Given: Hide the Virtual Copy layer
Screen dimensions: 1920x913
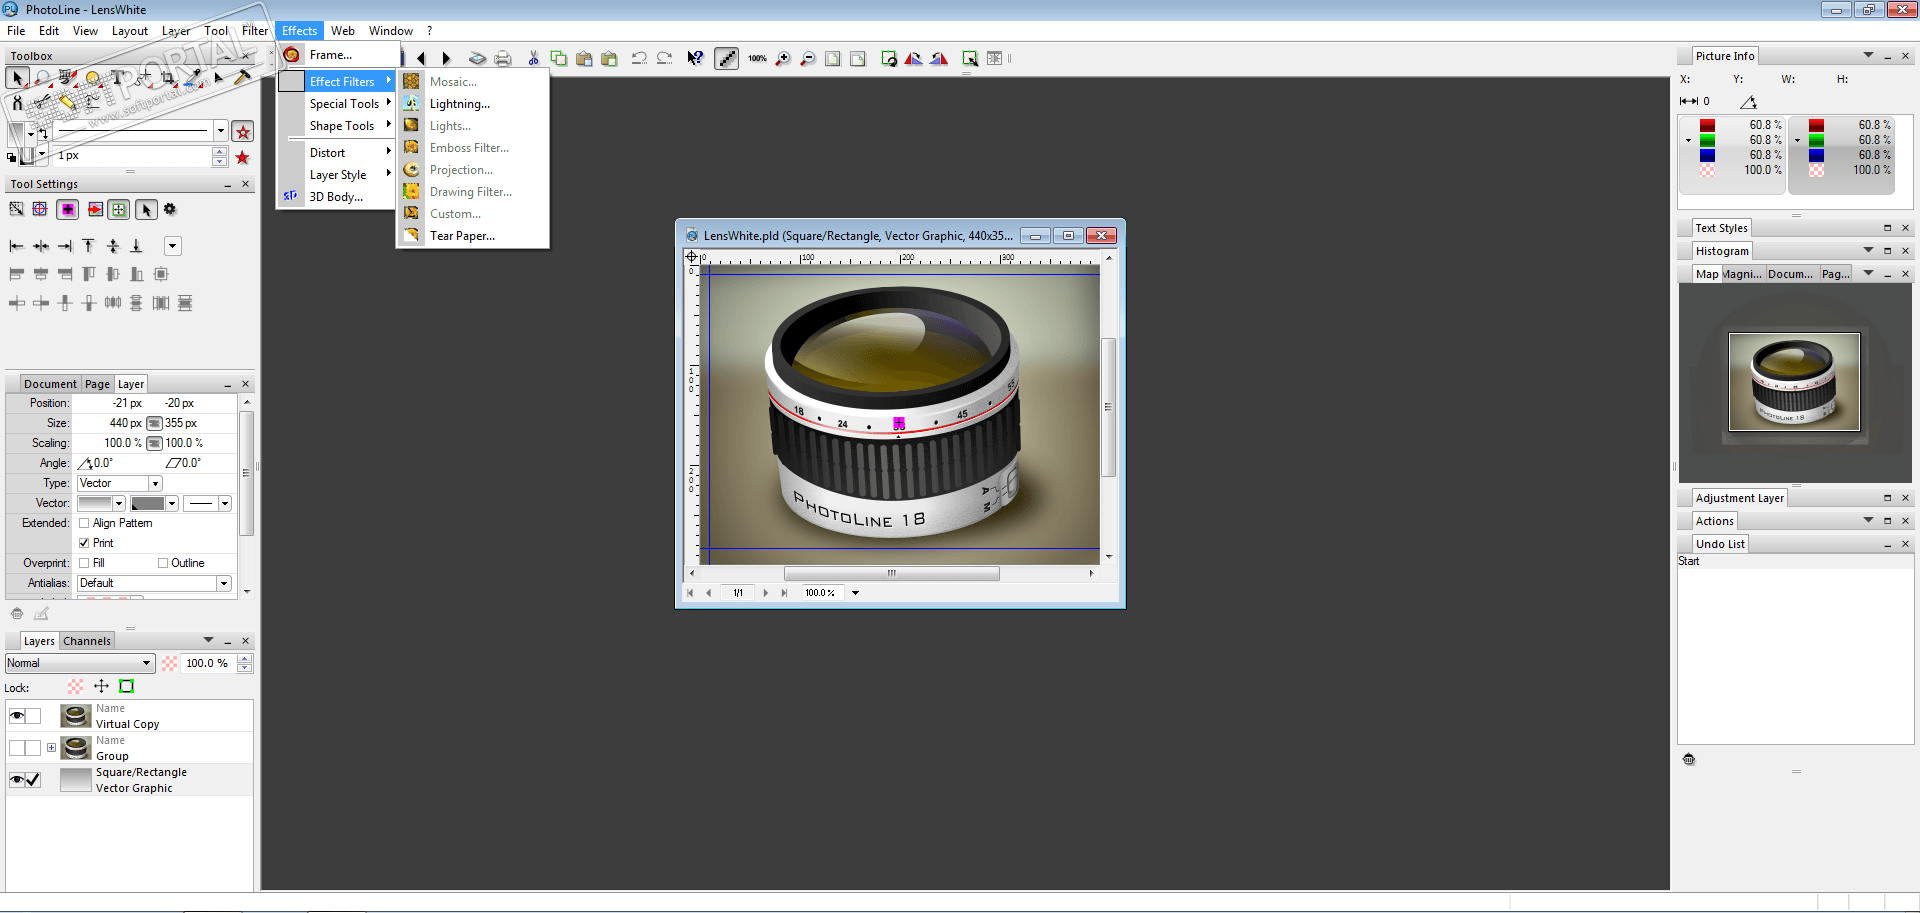Looking at the screenshot, I should [17, 716].
